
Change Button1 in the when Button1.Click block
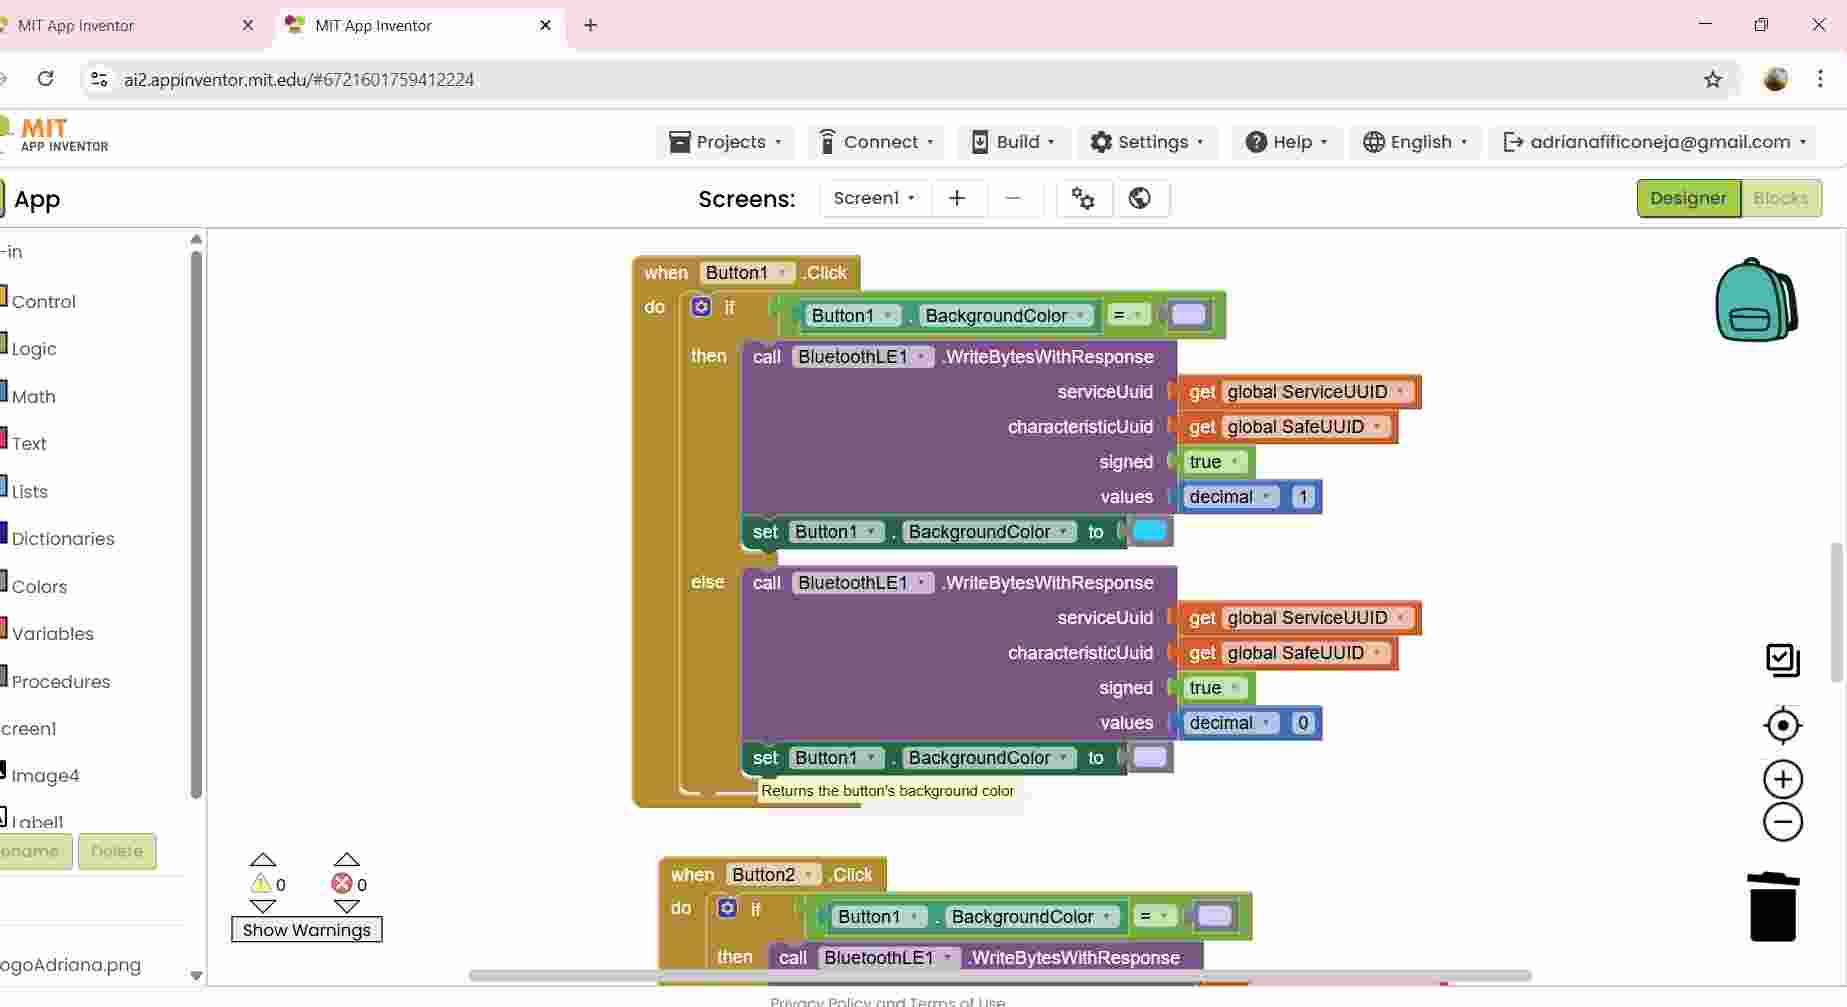pyautogui.click(x=746, y=273)
